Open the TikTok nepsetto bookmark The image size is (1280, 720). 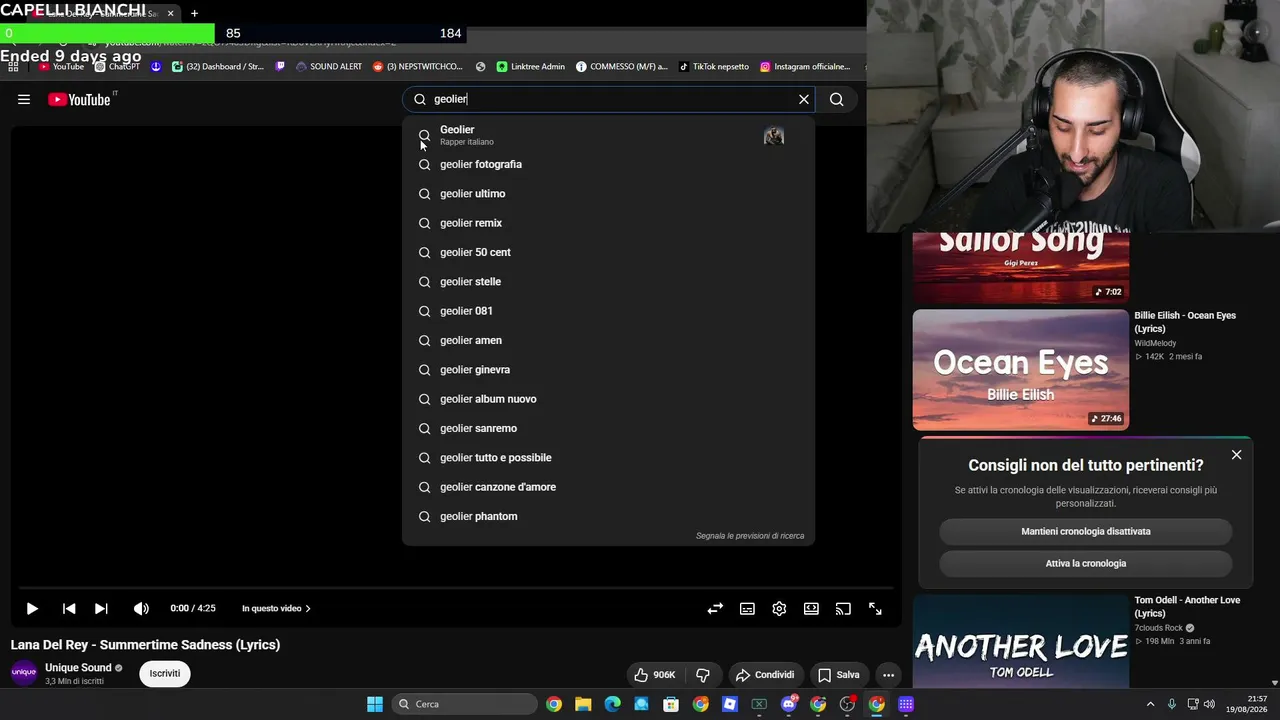714,67
